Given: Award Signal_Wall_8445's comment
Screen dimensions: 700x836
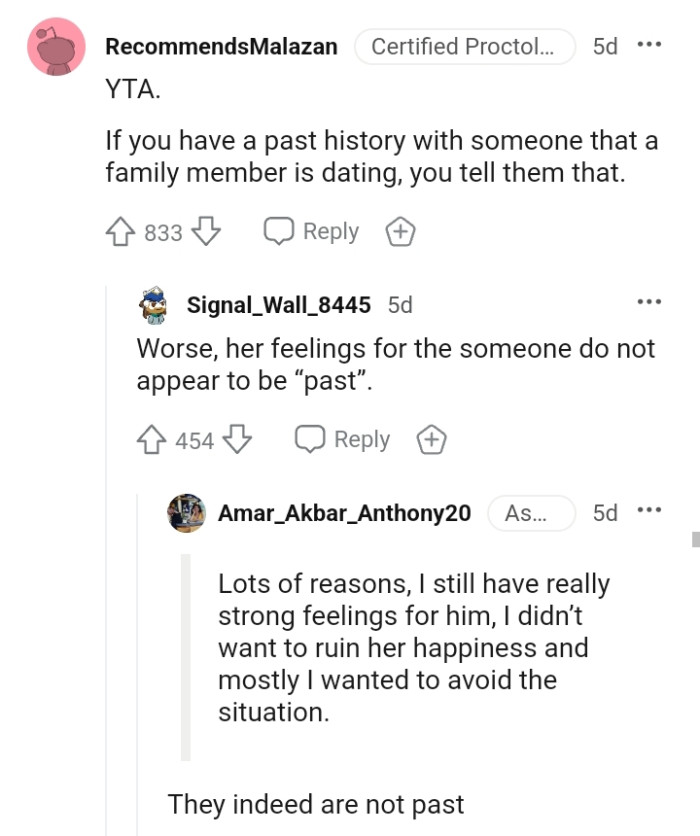Looking at the screenshot, I should click(430, 439).
